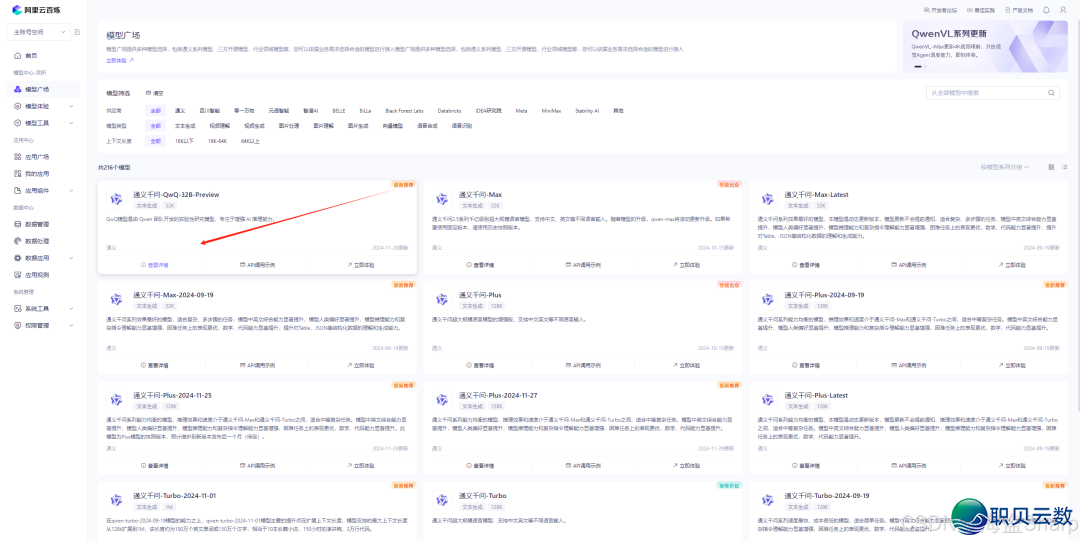Screen dimensions: 1080x541
Task: Open 最佳实践 in the top bar
Action: pos(983,10)
